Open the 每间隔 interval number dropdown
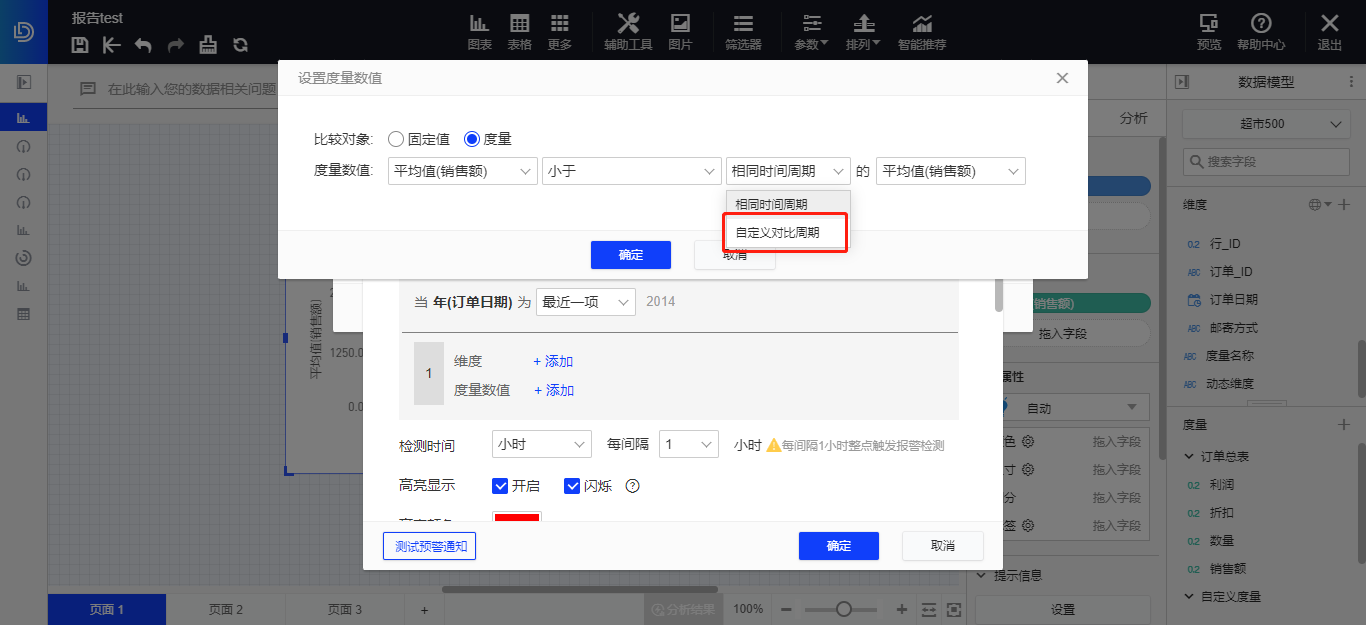This screenshot has height=625, width=1366. (x=689, y=444)
